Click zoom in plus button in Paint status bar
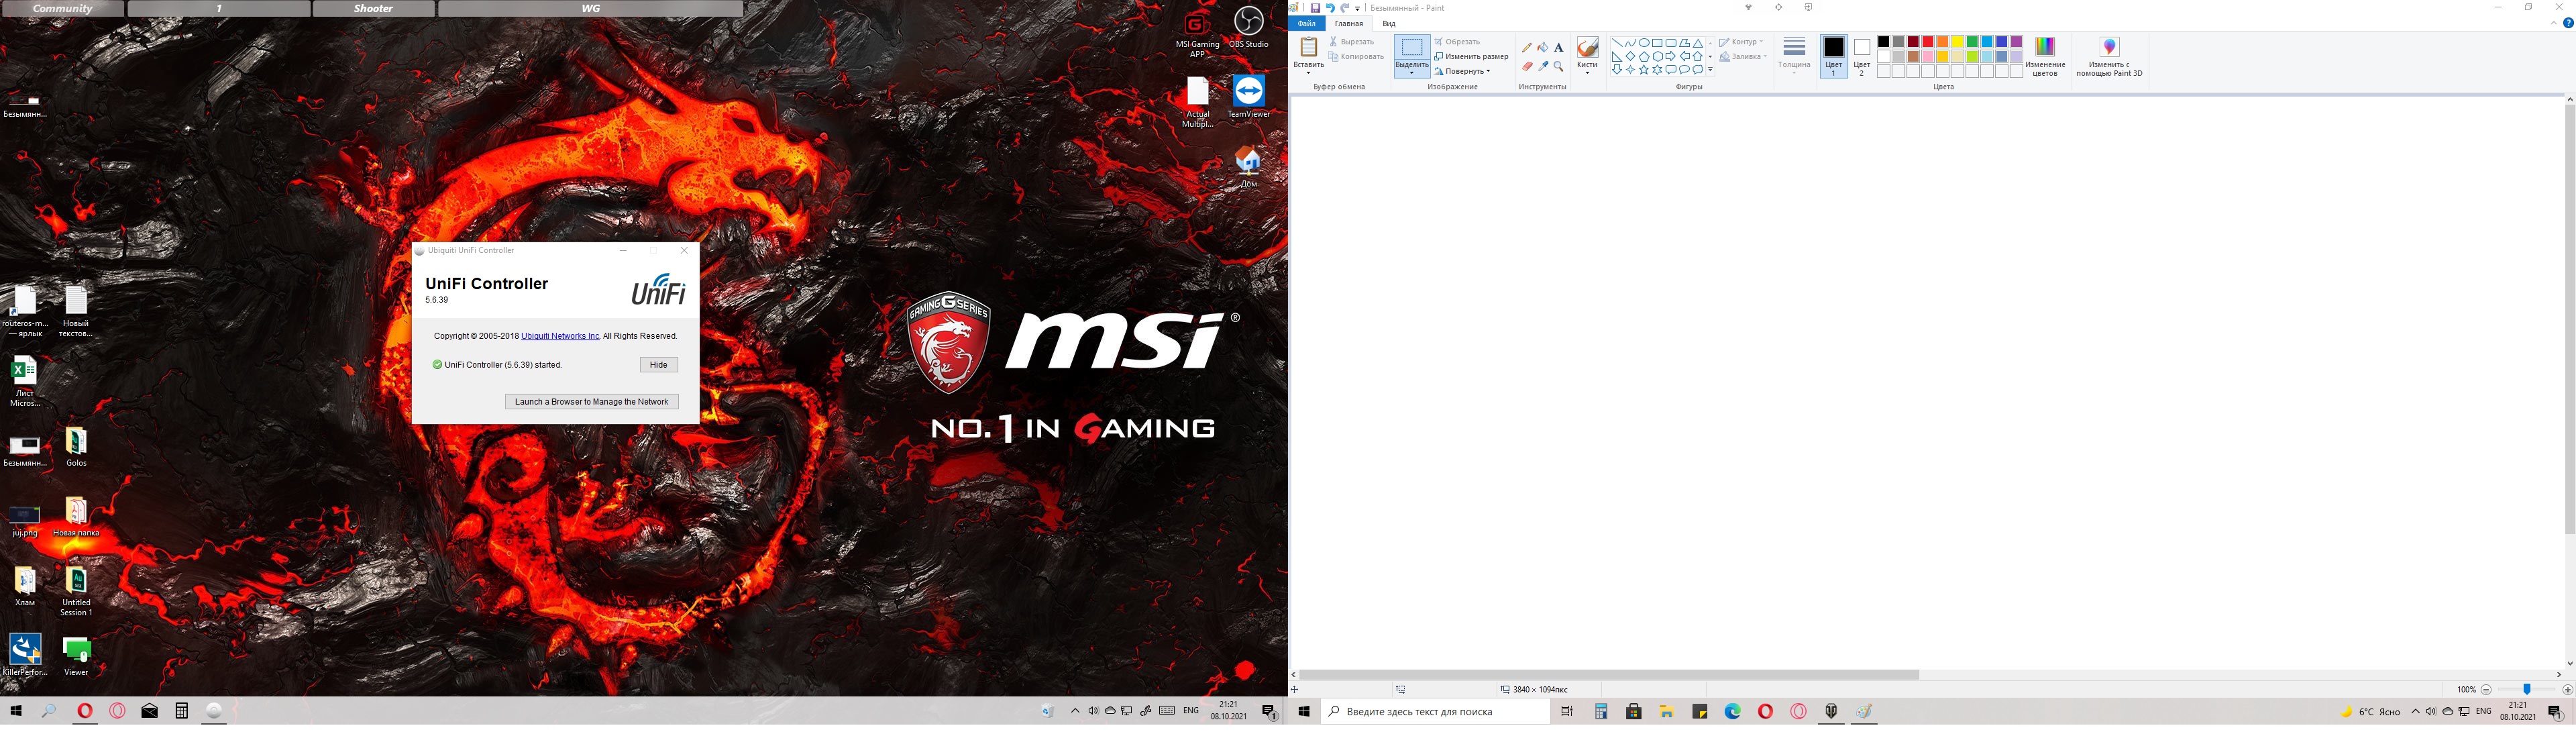The image size is (2576, 734). tap(2567, 690)
